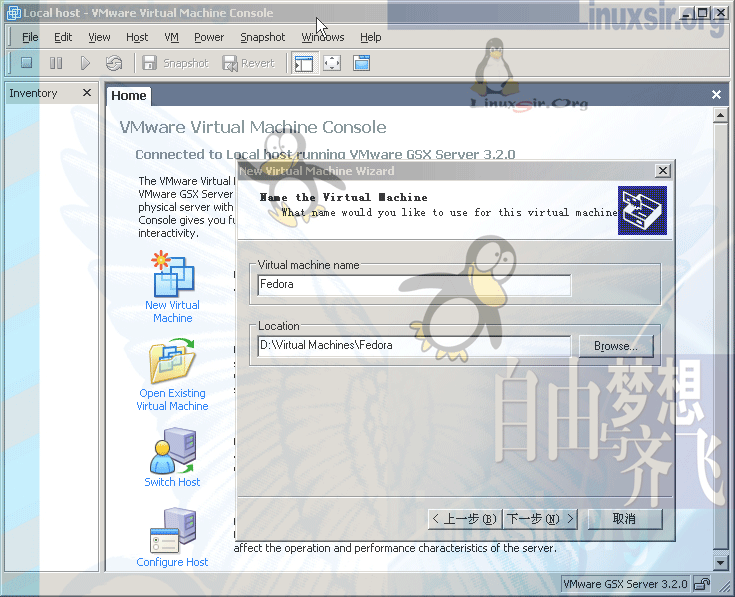
Task: Click the Virtual machine name field
Action: coord(414,285)
